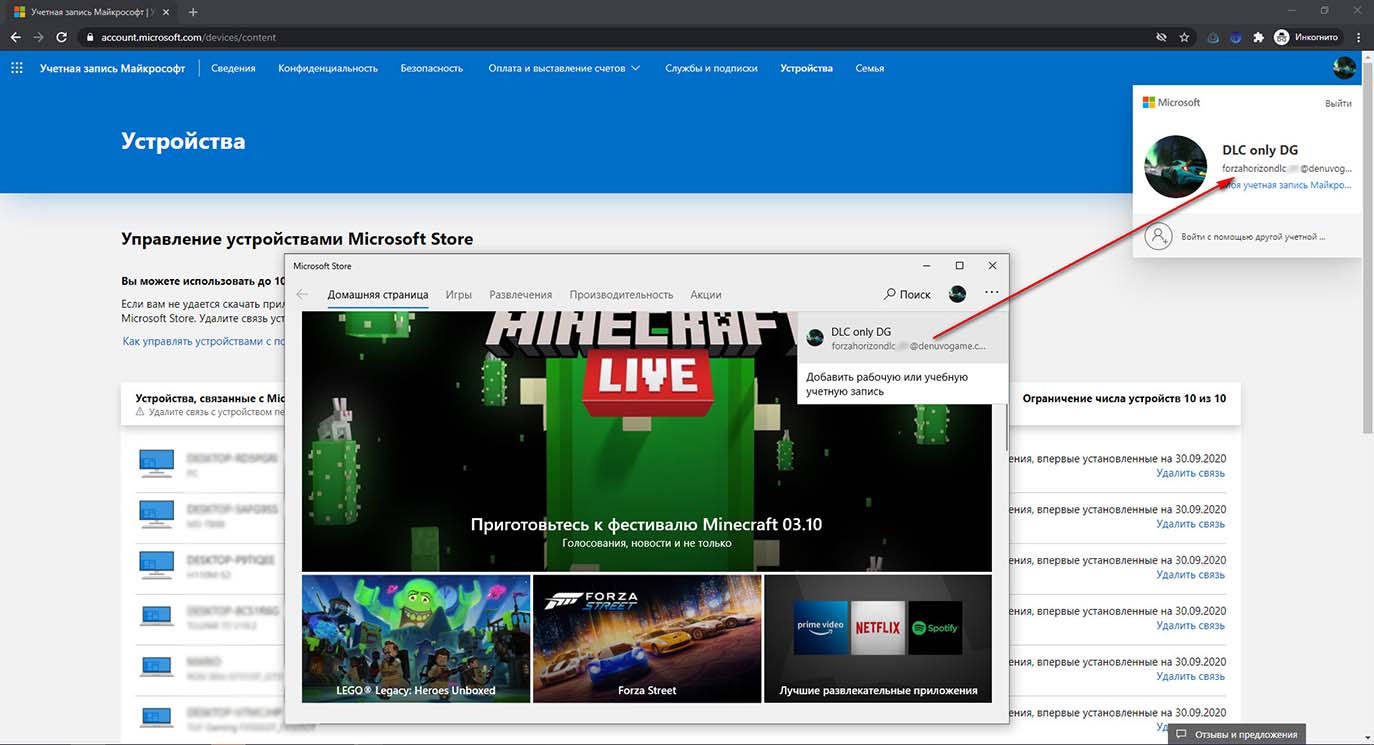Click the Учетная запись Майкрософт header title

click(x=112, y=68)
